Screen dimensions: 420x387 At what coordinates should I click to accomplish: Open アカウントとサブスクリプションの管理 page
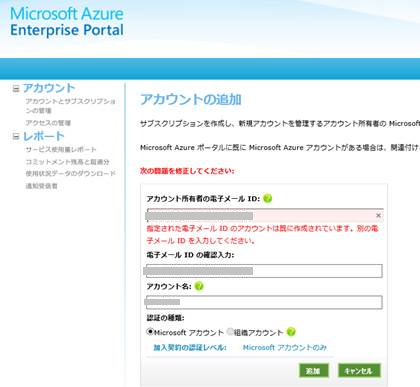pyautogui.click(x=71, y=105)
